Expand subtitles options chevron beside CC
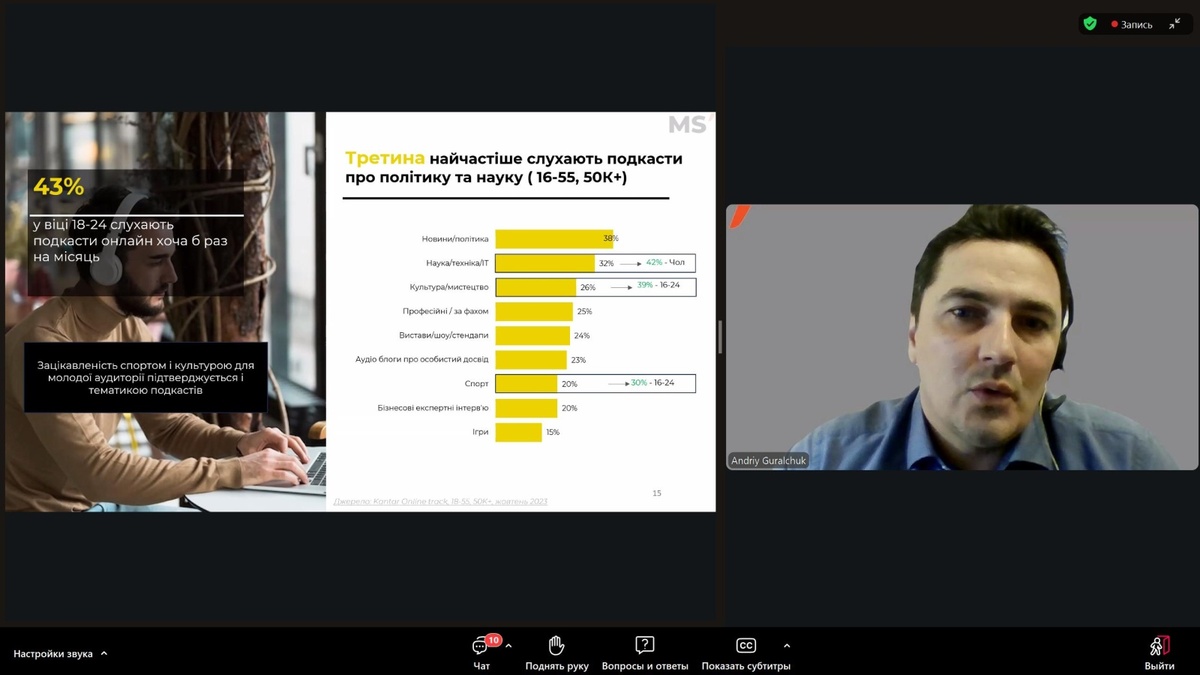This screenshot has height=675, width=1200. coord(787,645)
